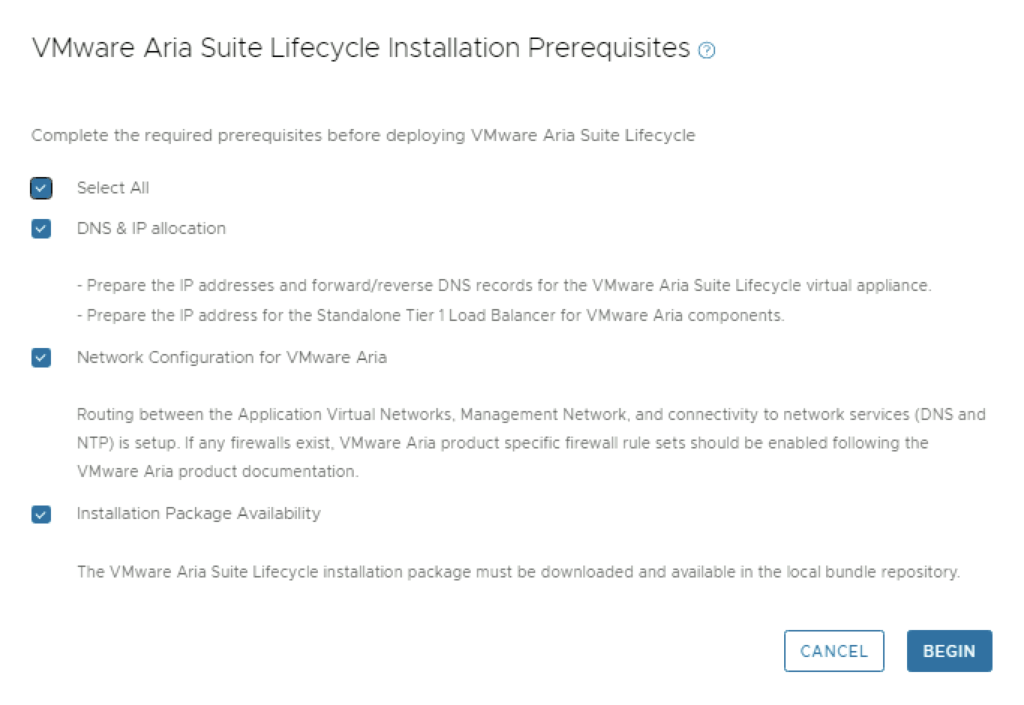
Task: Click the local bundle repository description text
Action: click(x=518, y=573)
